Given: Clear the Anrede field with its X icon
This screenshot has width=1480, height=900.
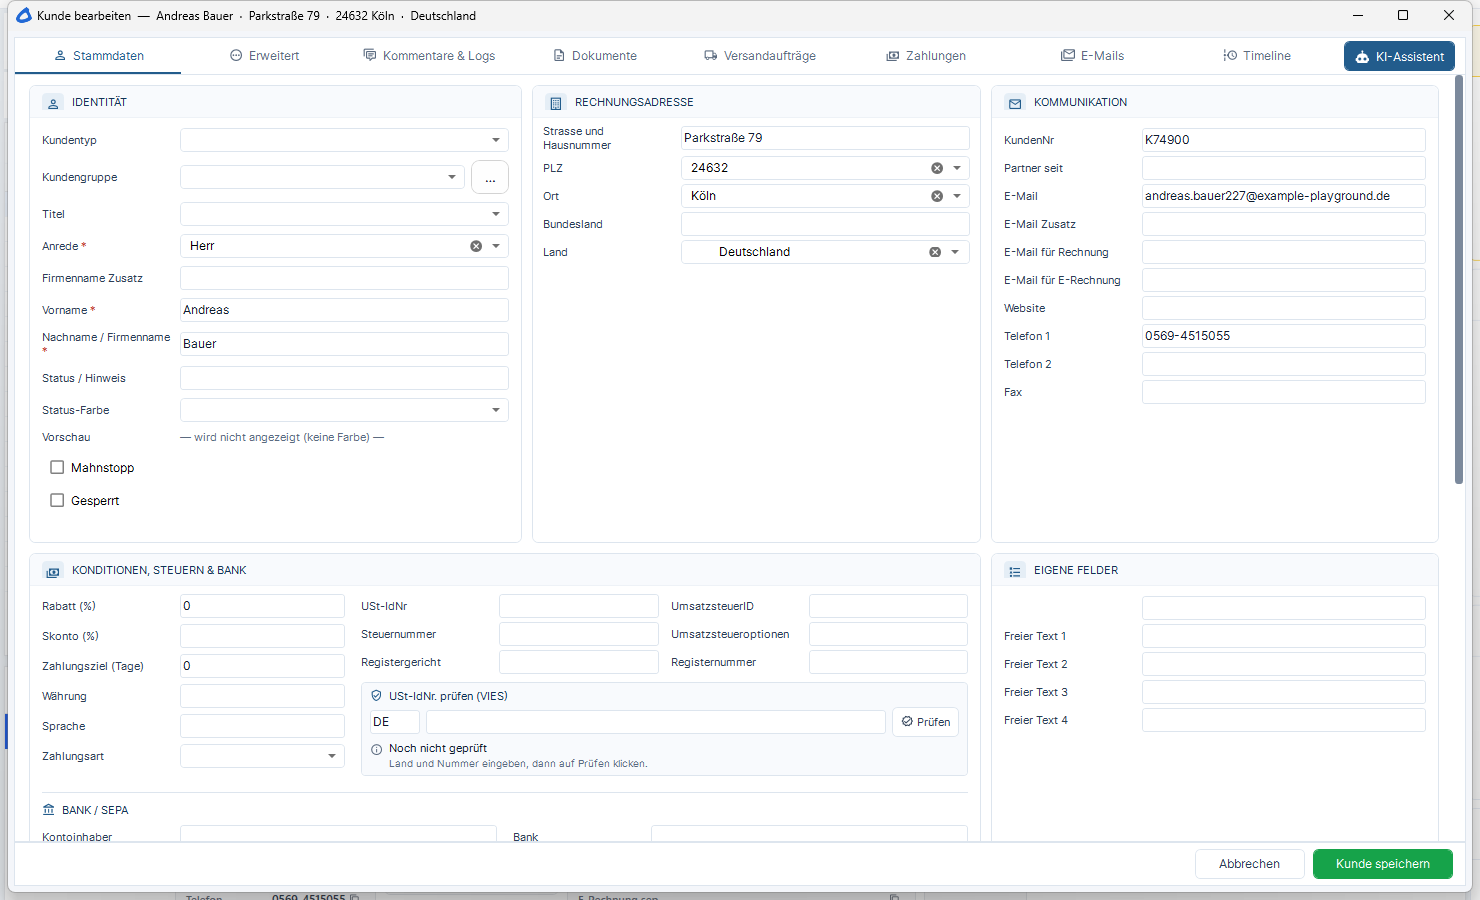Looking at the screenshot, I should pos(476,246).
